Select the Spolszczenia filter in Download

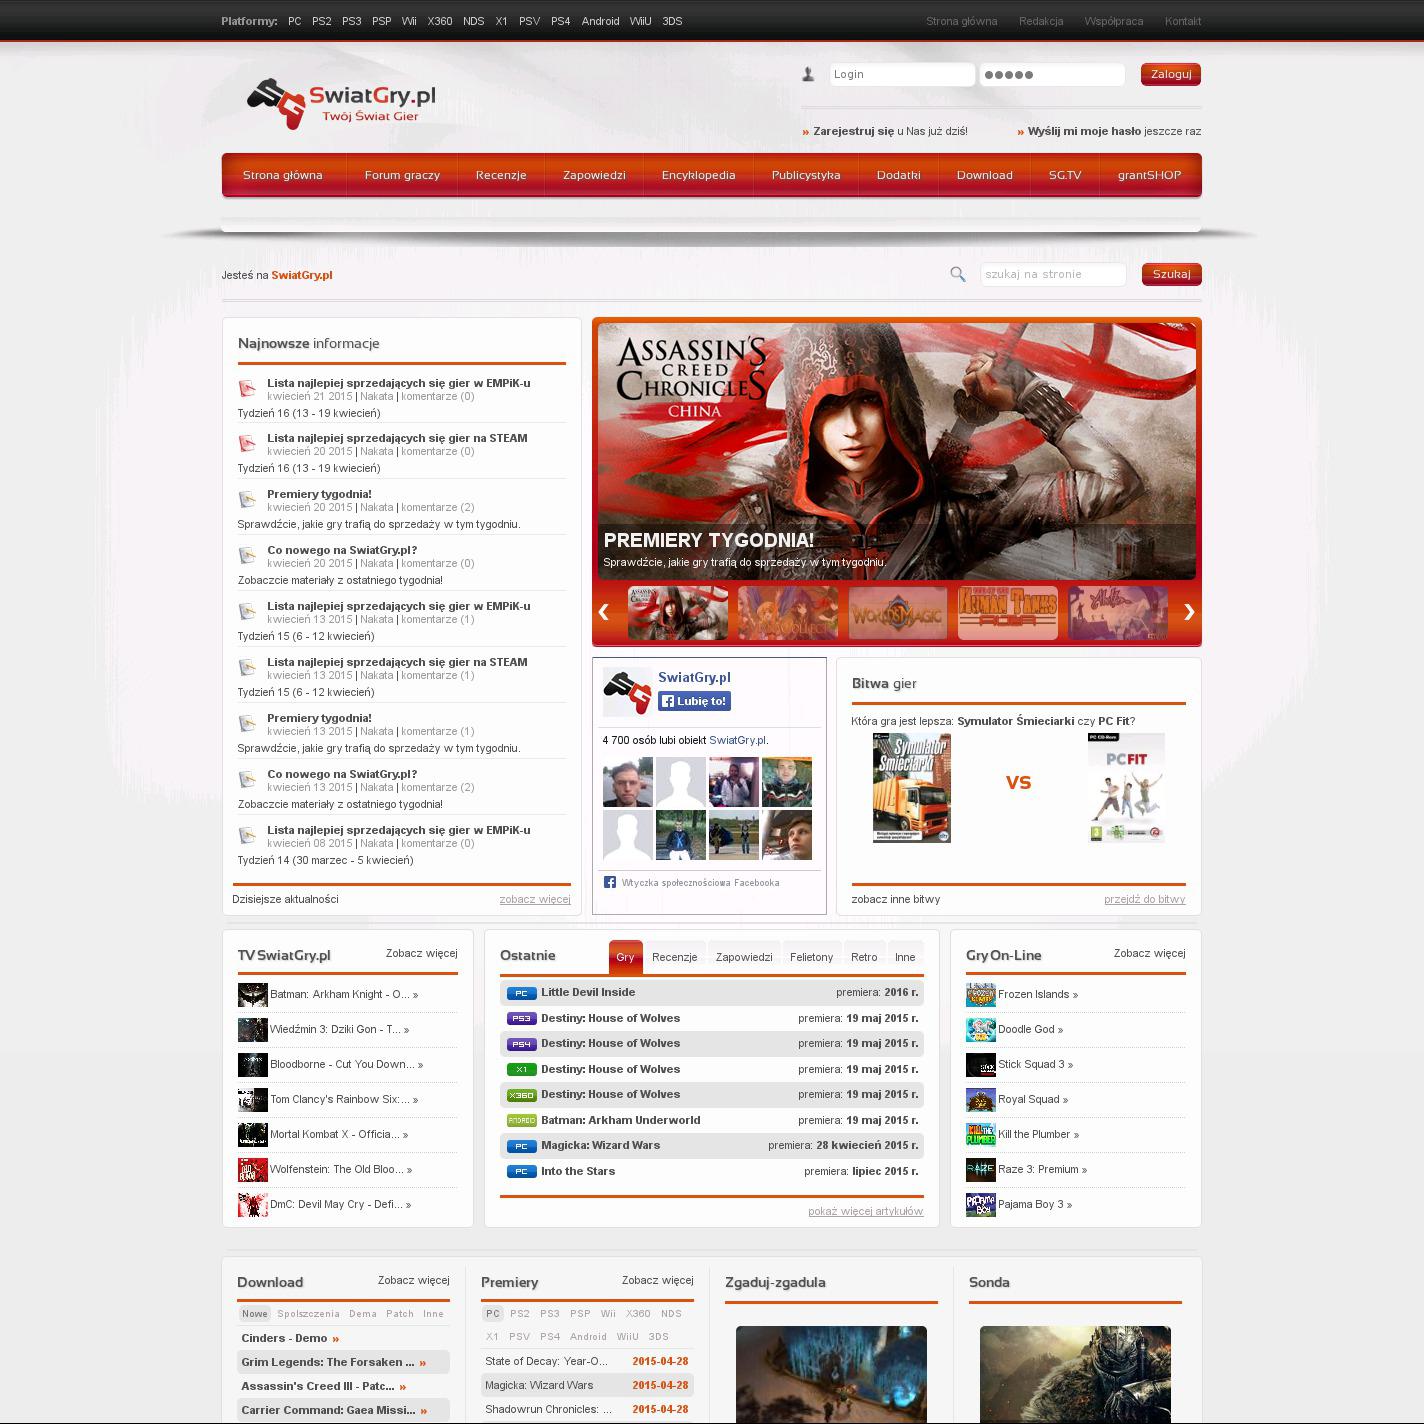tap(308, 1314)
